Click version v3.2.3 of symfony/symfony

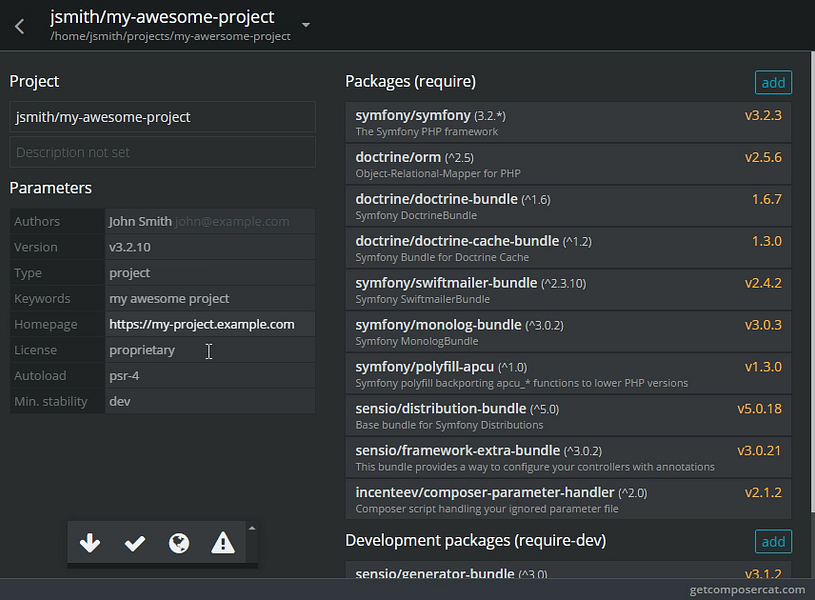point(763,115)
